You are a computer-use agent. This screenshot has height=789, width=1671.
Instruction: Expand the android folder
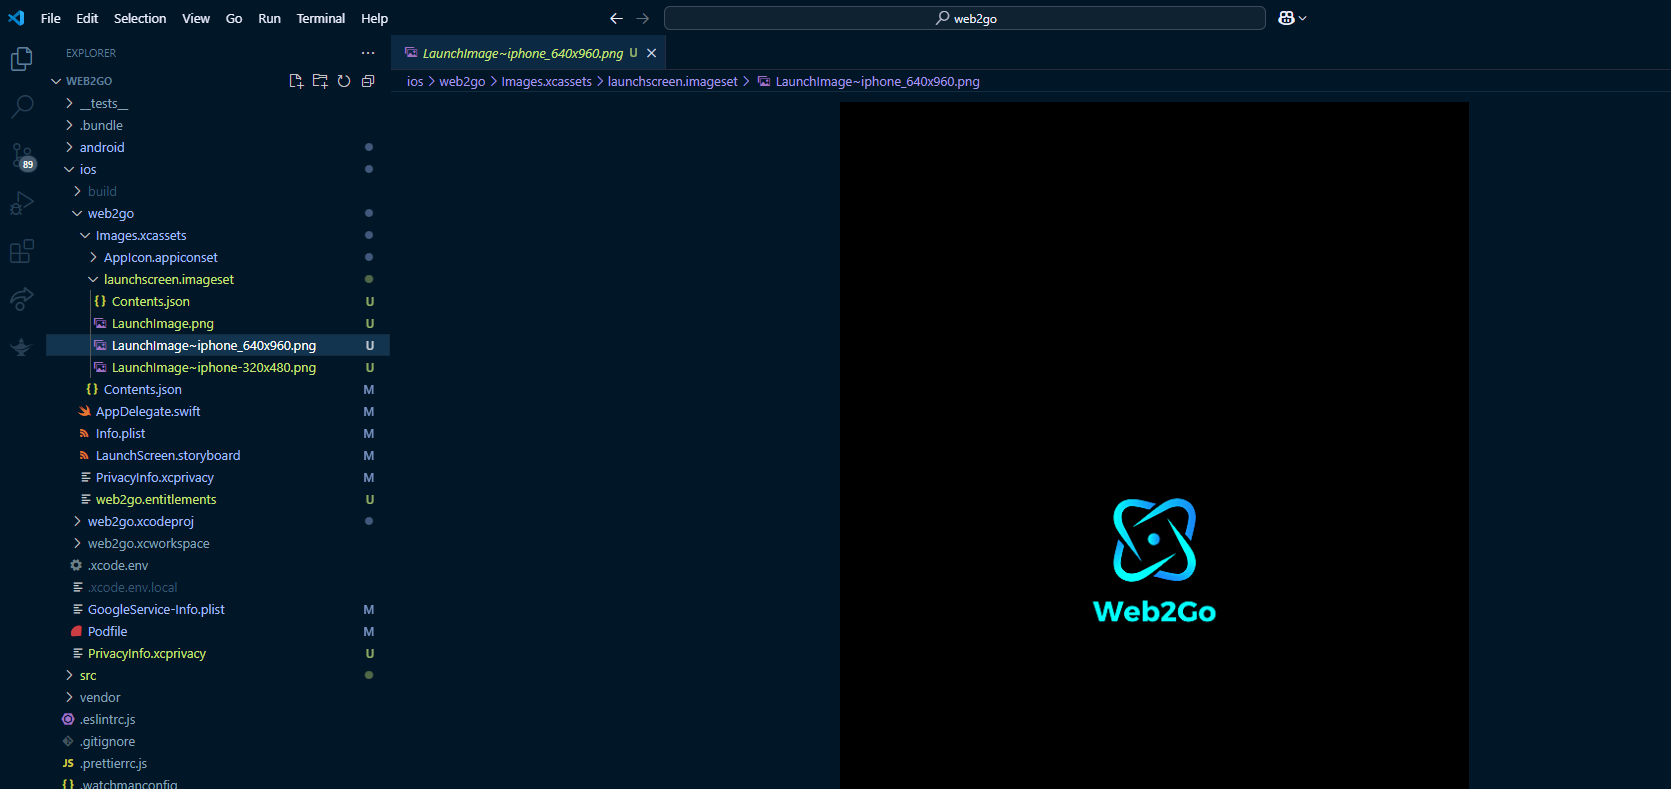point(69,148)
